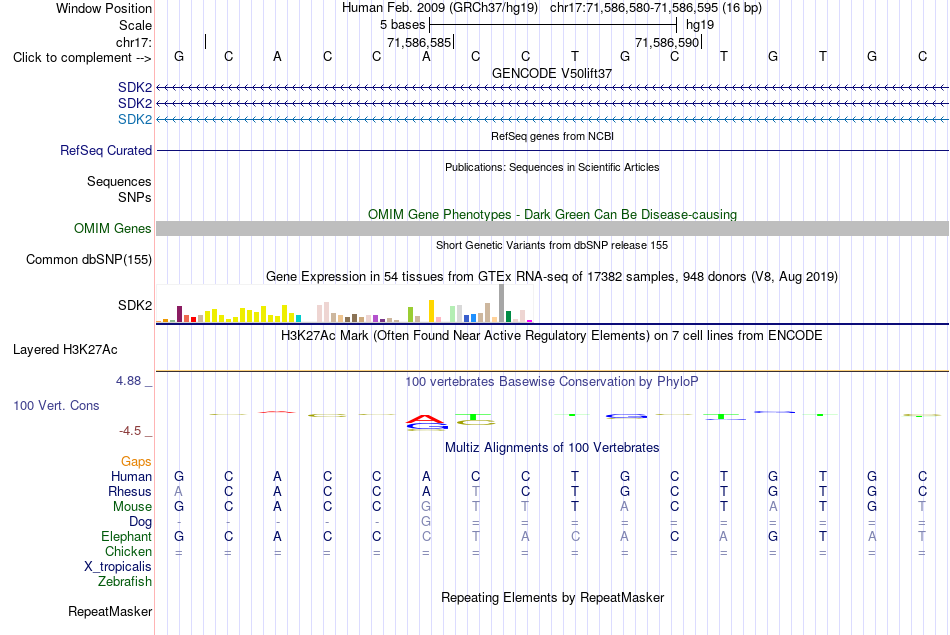Screen dimensions: 950x635
Task: Click the large red 'A' in PhyloP logo
Action: click(x=426, y=419)
